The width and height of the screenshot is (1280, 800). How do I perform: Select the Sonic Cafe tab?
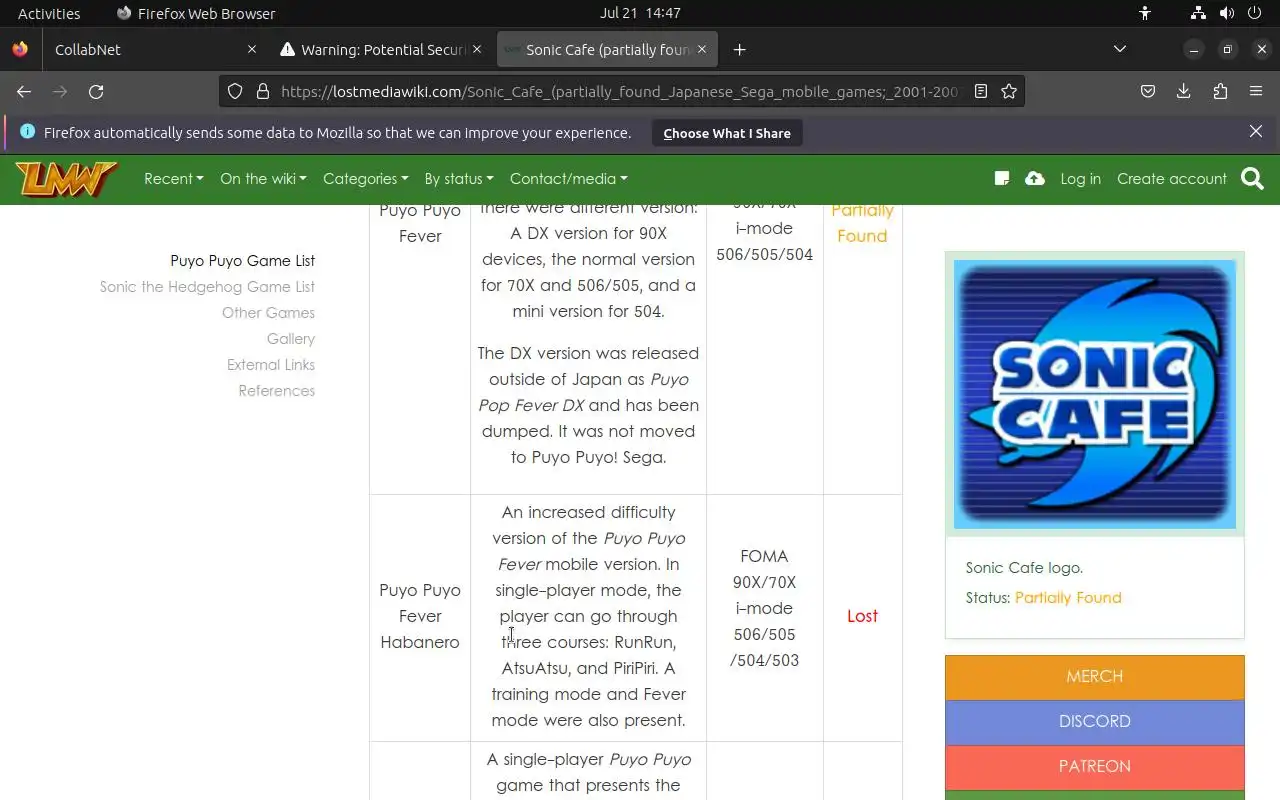605,49
